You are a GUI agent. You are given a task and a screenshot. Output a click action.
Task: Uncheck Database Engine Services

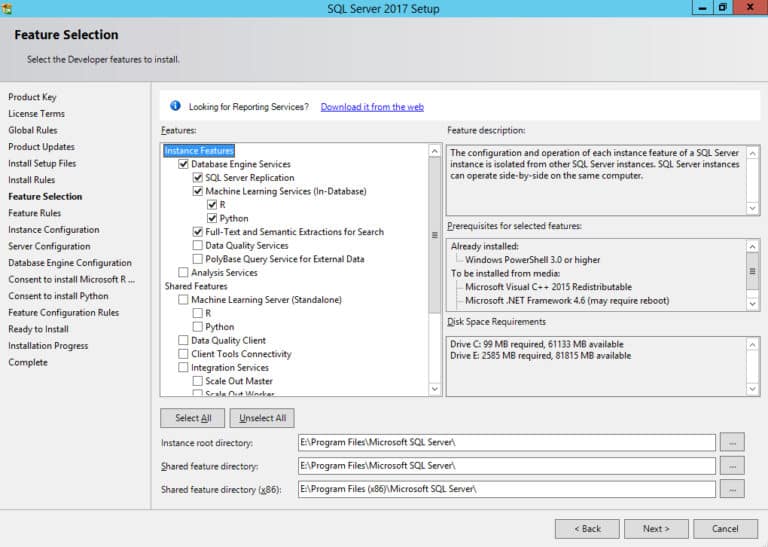[x=183, y=164]
